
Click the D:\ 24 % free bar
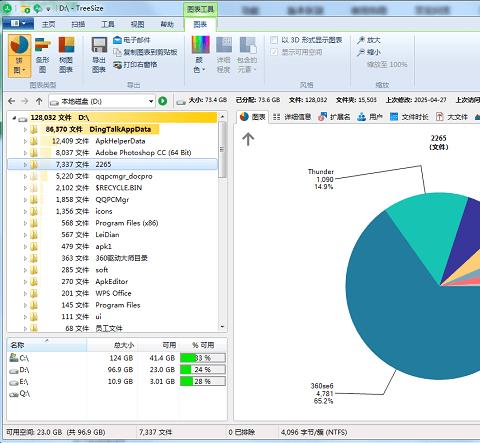(203, 370)
